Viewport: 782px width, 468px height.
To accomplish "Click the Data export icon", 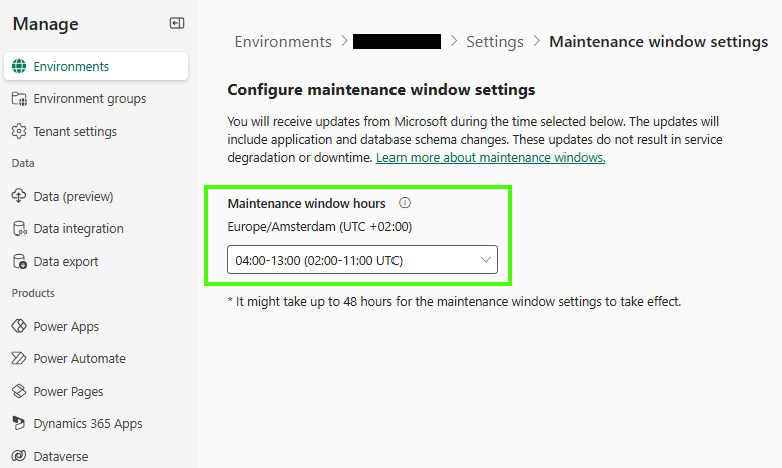I will 18,262.
